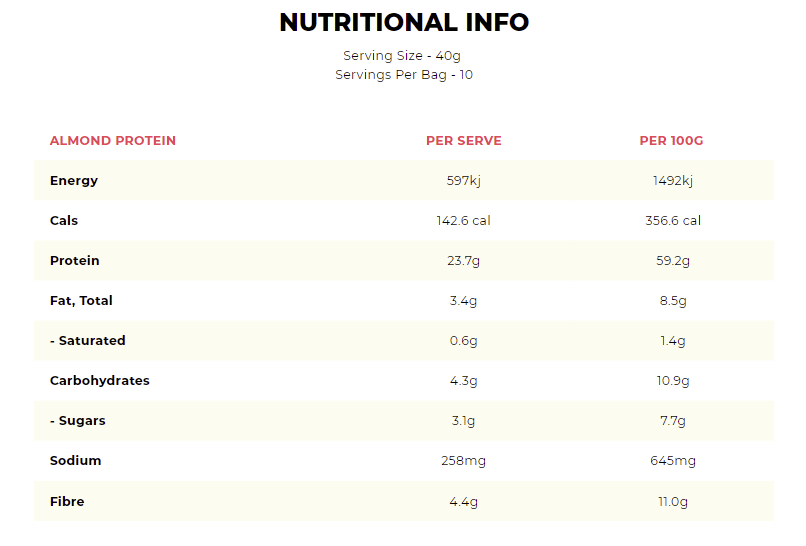806x546 pixels.
Task: Click the Protein row label
Action: point(75,261)
